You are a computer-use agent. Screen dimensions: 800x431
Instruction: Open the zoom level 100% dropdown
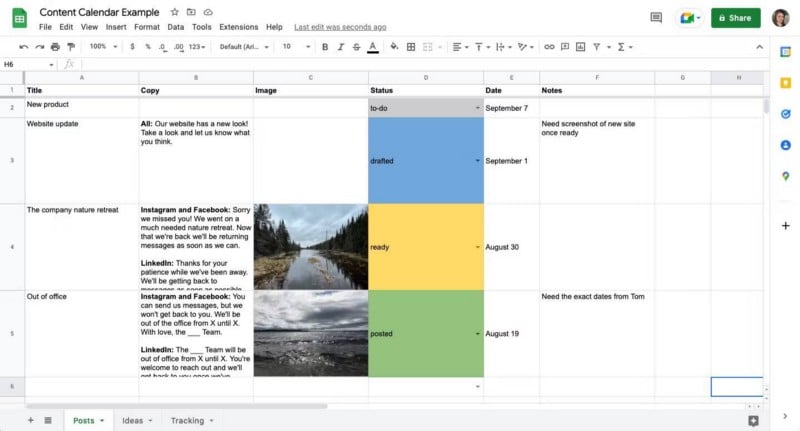(101, 47)
